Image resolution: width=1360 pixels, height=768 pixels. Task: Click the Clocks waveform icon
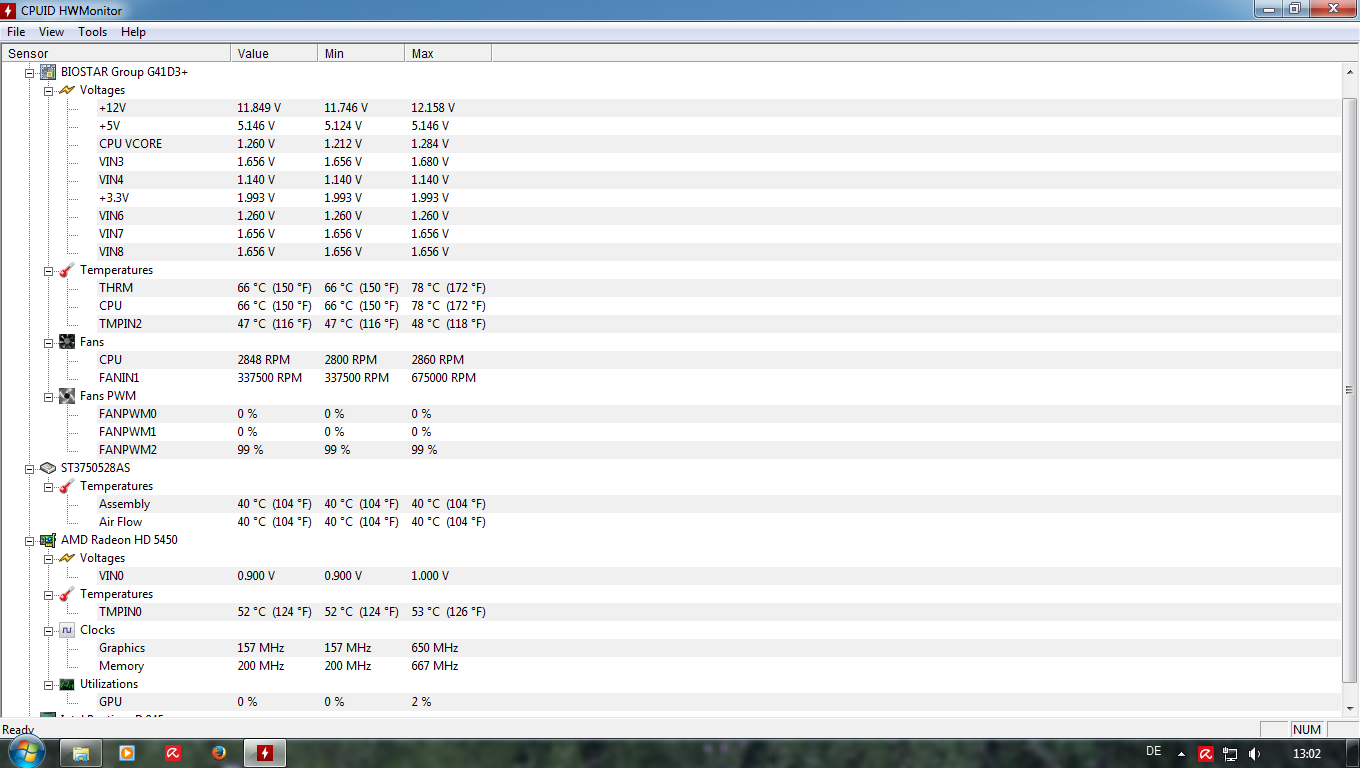click(67, 630)
